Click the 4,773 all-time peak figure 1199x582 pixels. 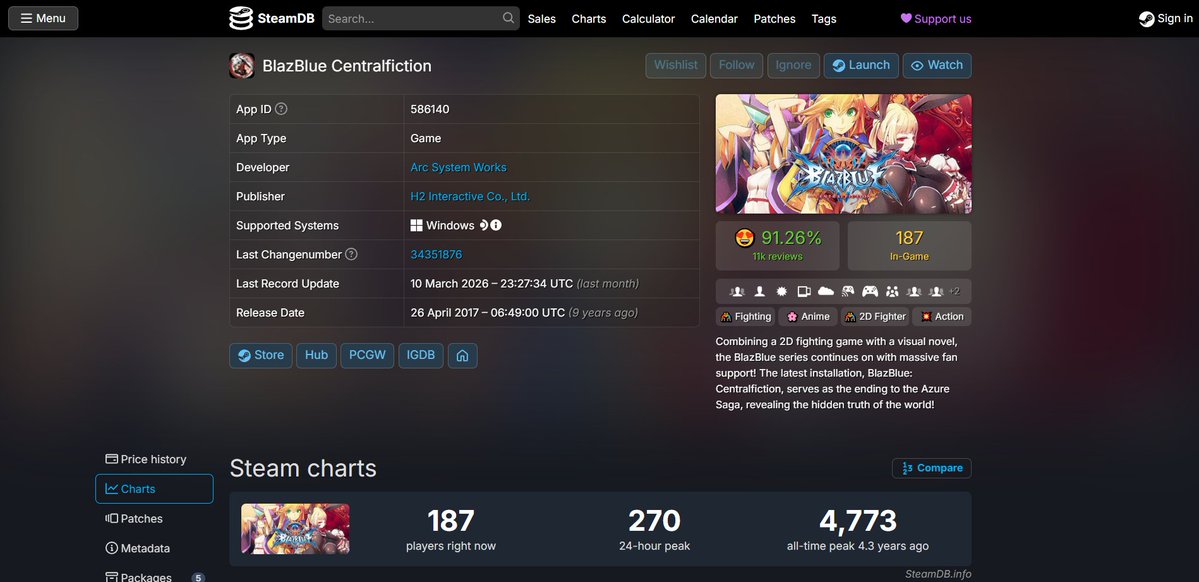point(858,521)
